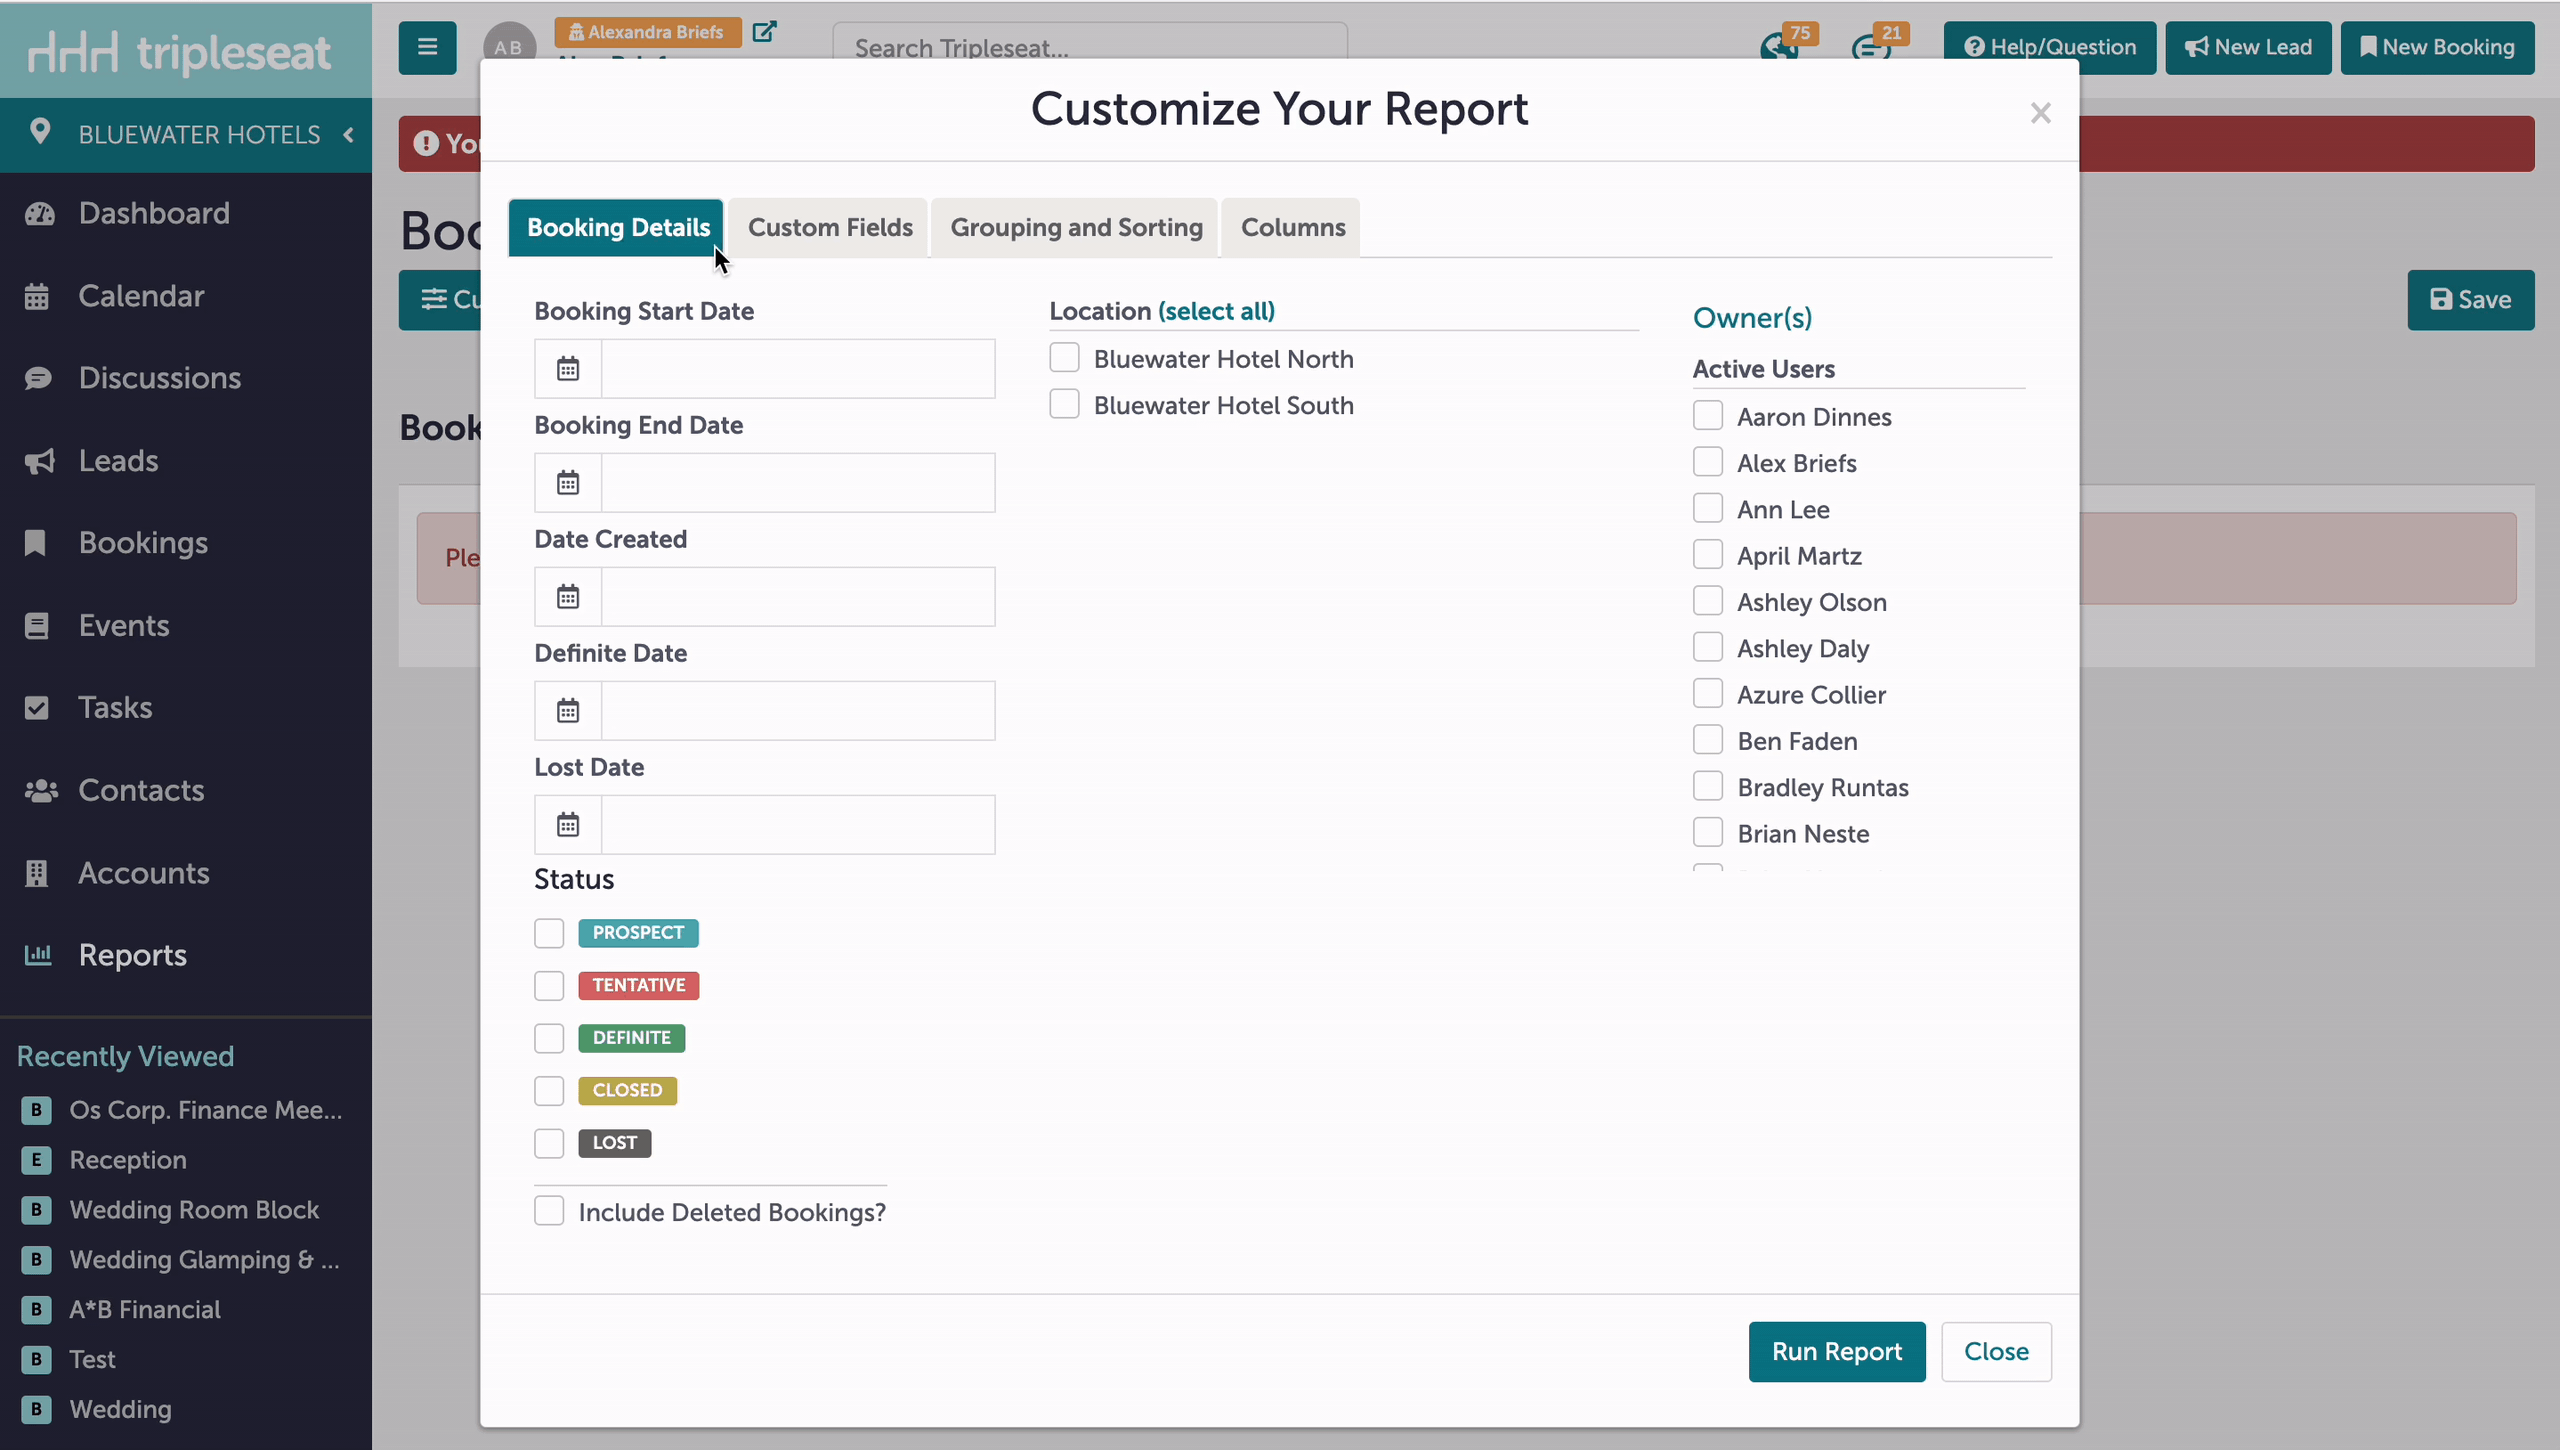Click the Leads megaphone icon in sidebar
The width and height of the screenshot is (2560, 1450).
pyautogui.click(x=38, y=461)
